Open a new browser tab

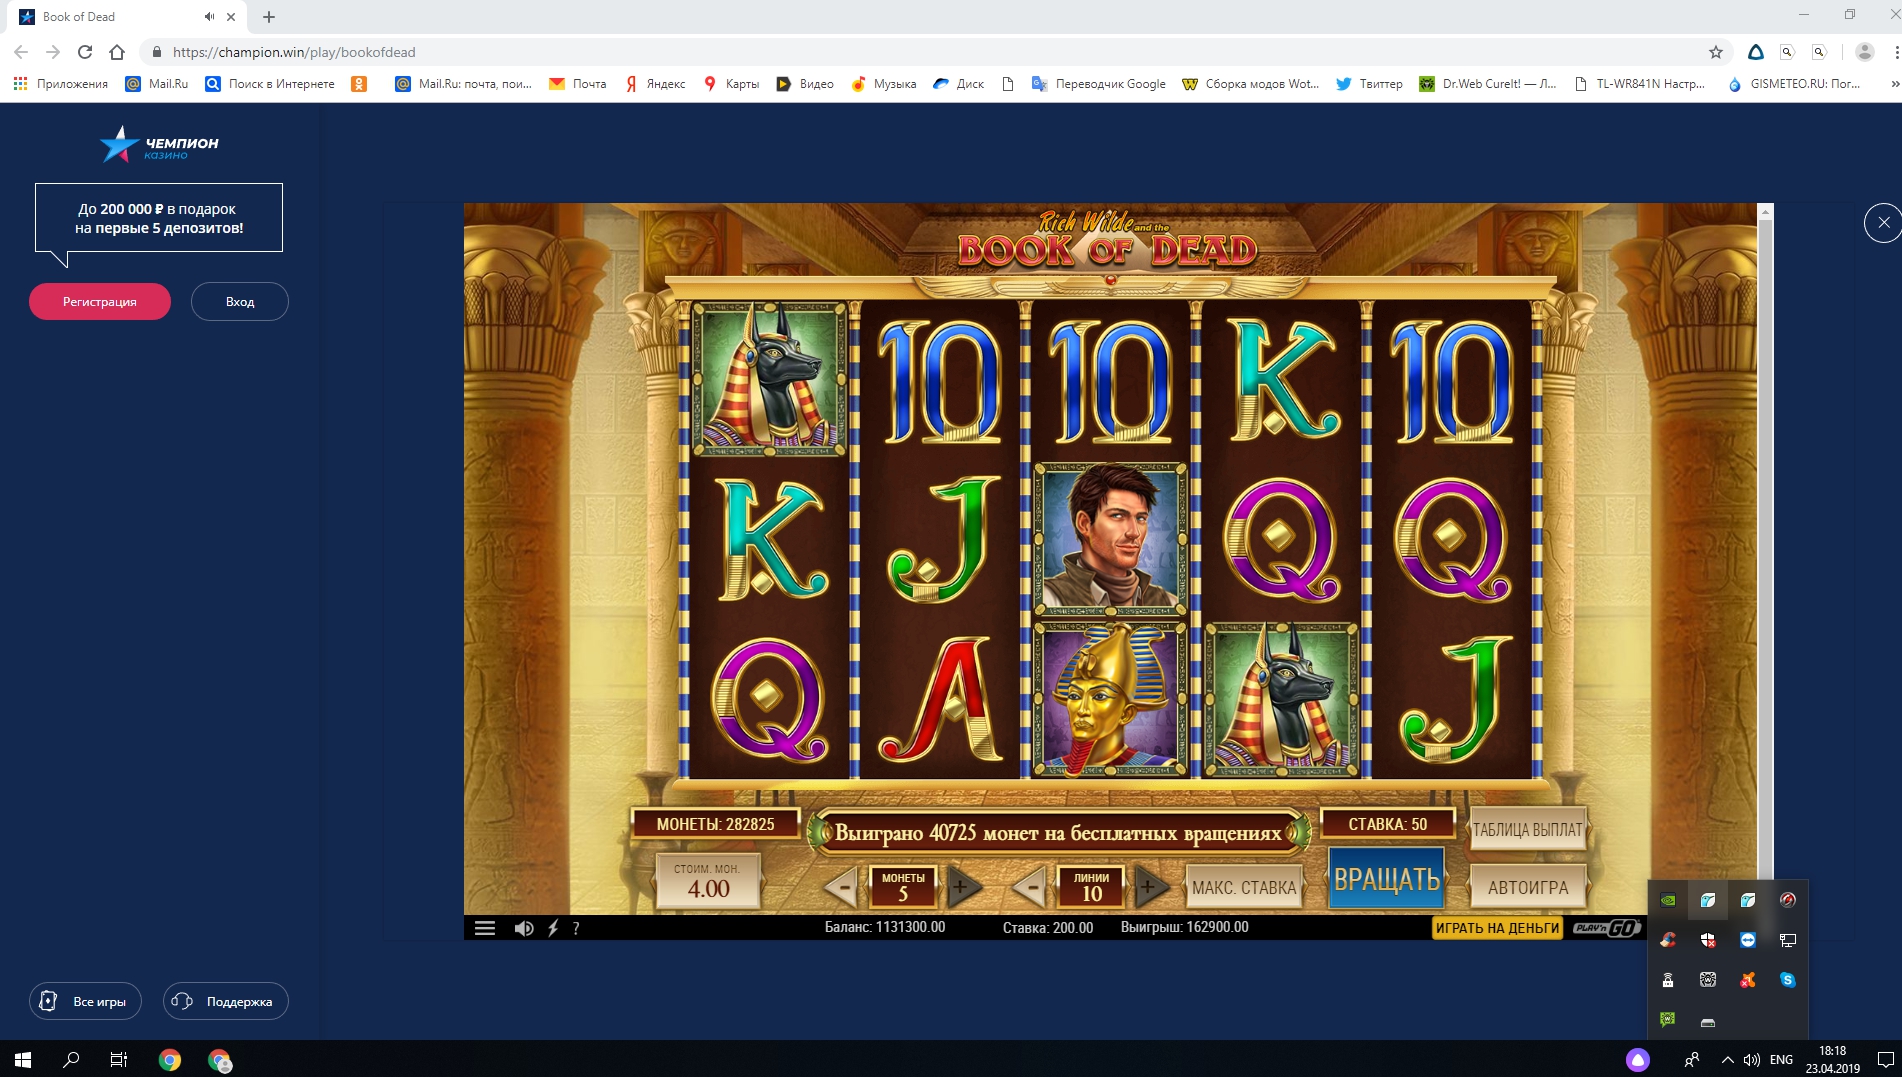(269, 17)
